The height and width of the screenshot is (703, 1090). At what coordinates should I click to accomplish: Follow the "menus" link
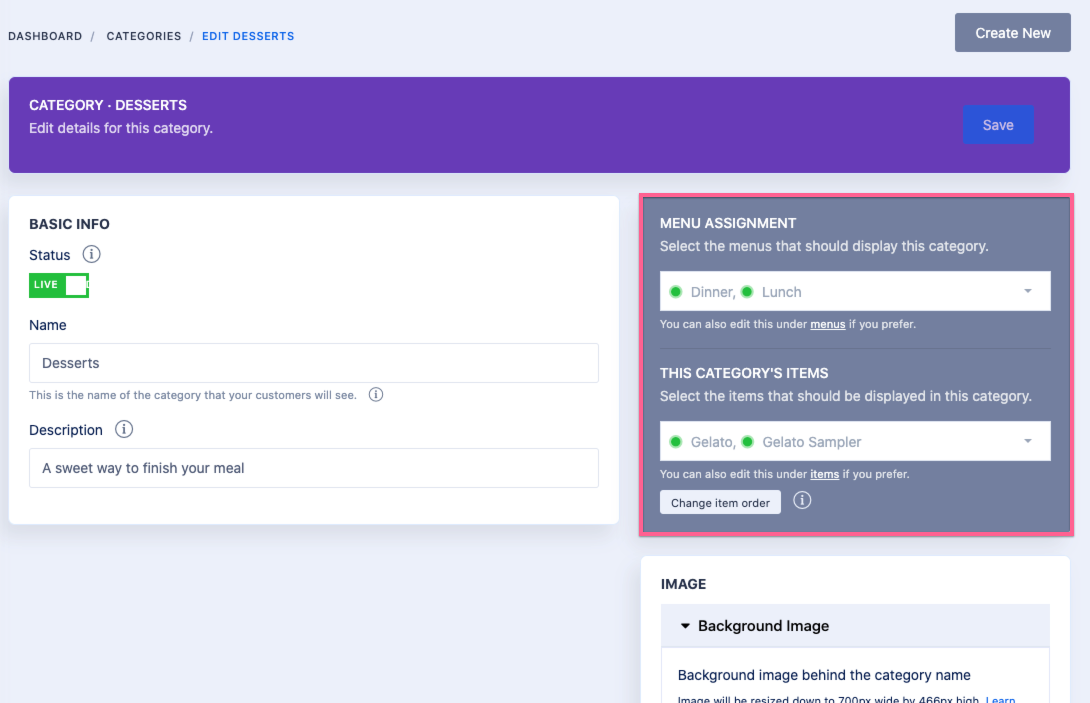coord(828,324)
